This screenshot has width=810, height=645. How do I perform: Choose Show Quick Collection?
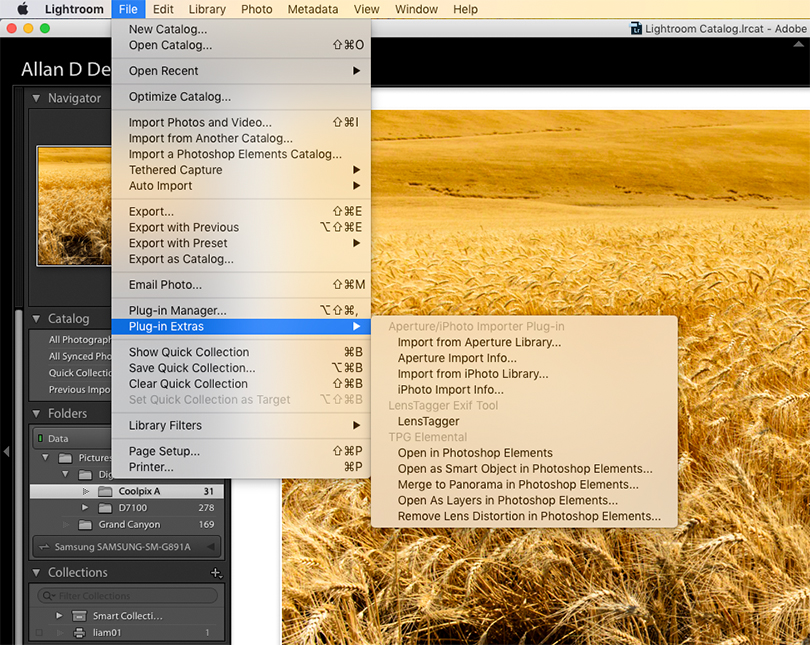[241, 352]
